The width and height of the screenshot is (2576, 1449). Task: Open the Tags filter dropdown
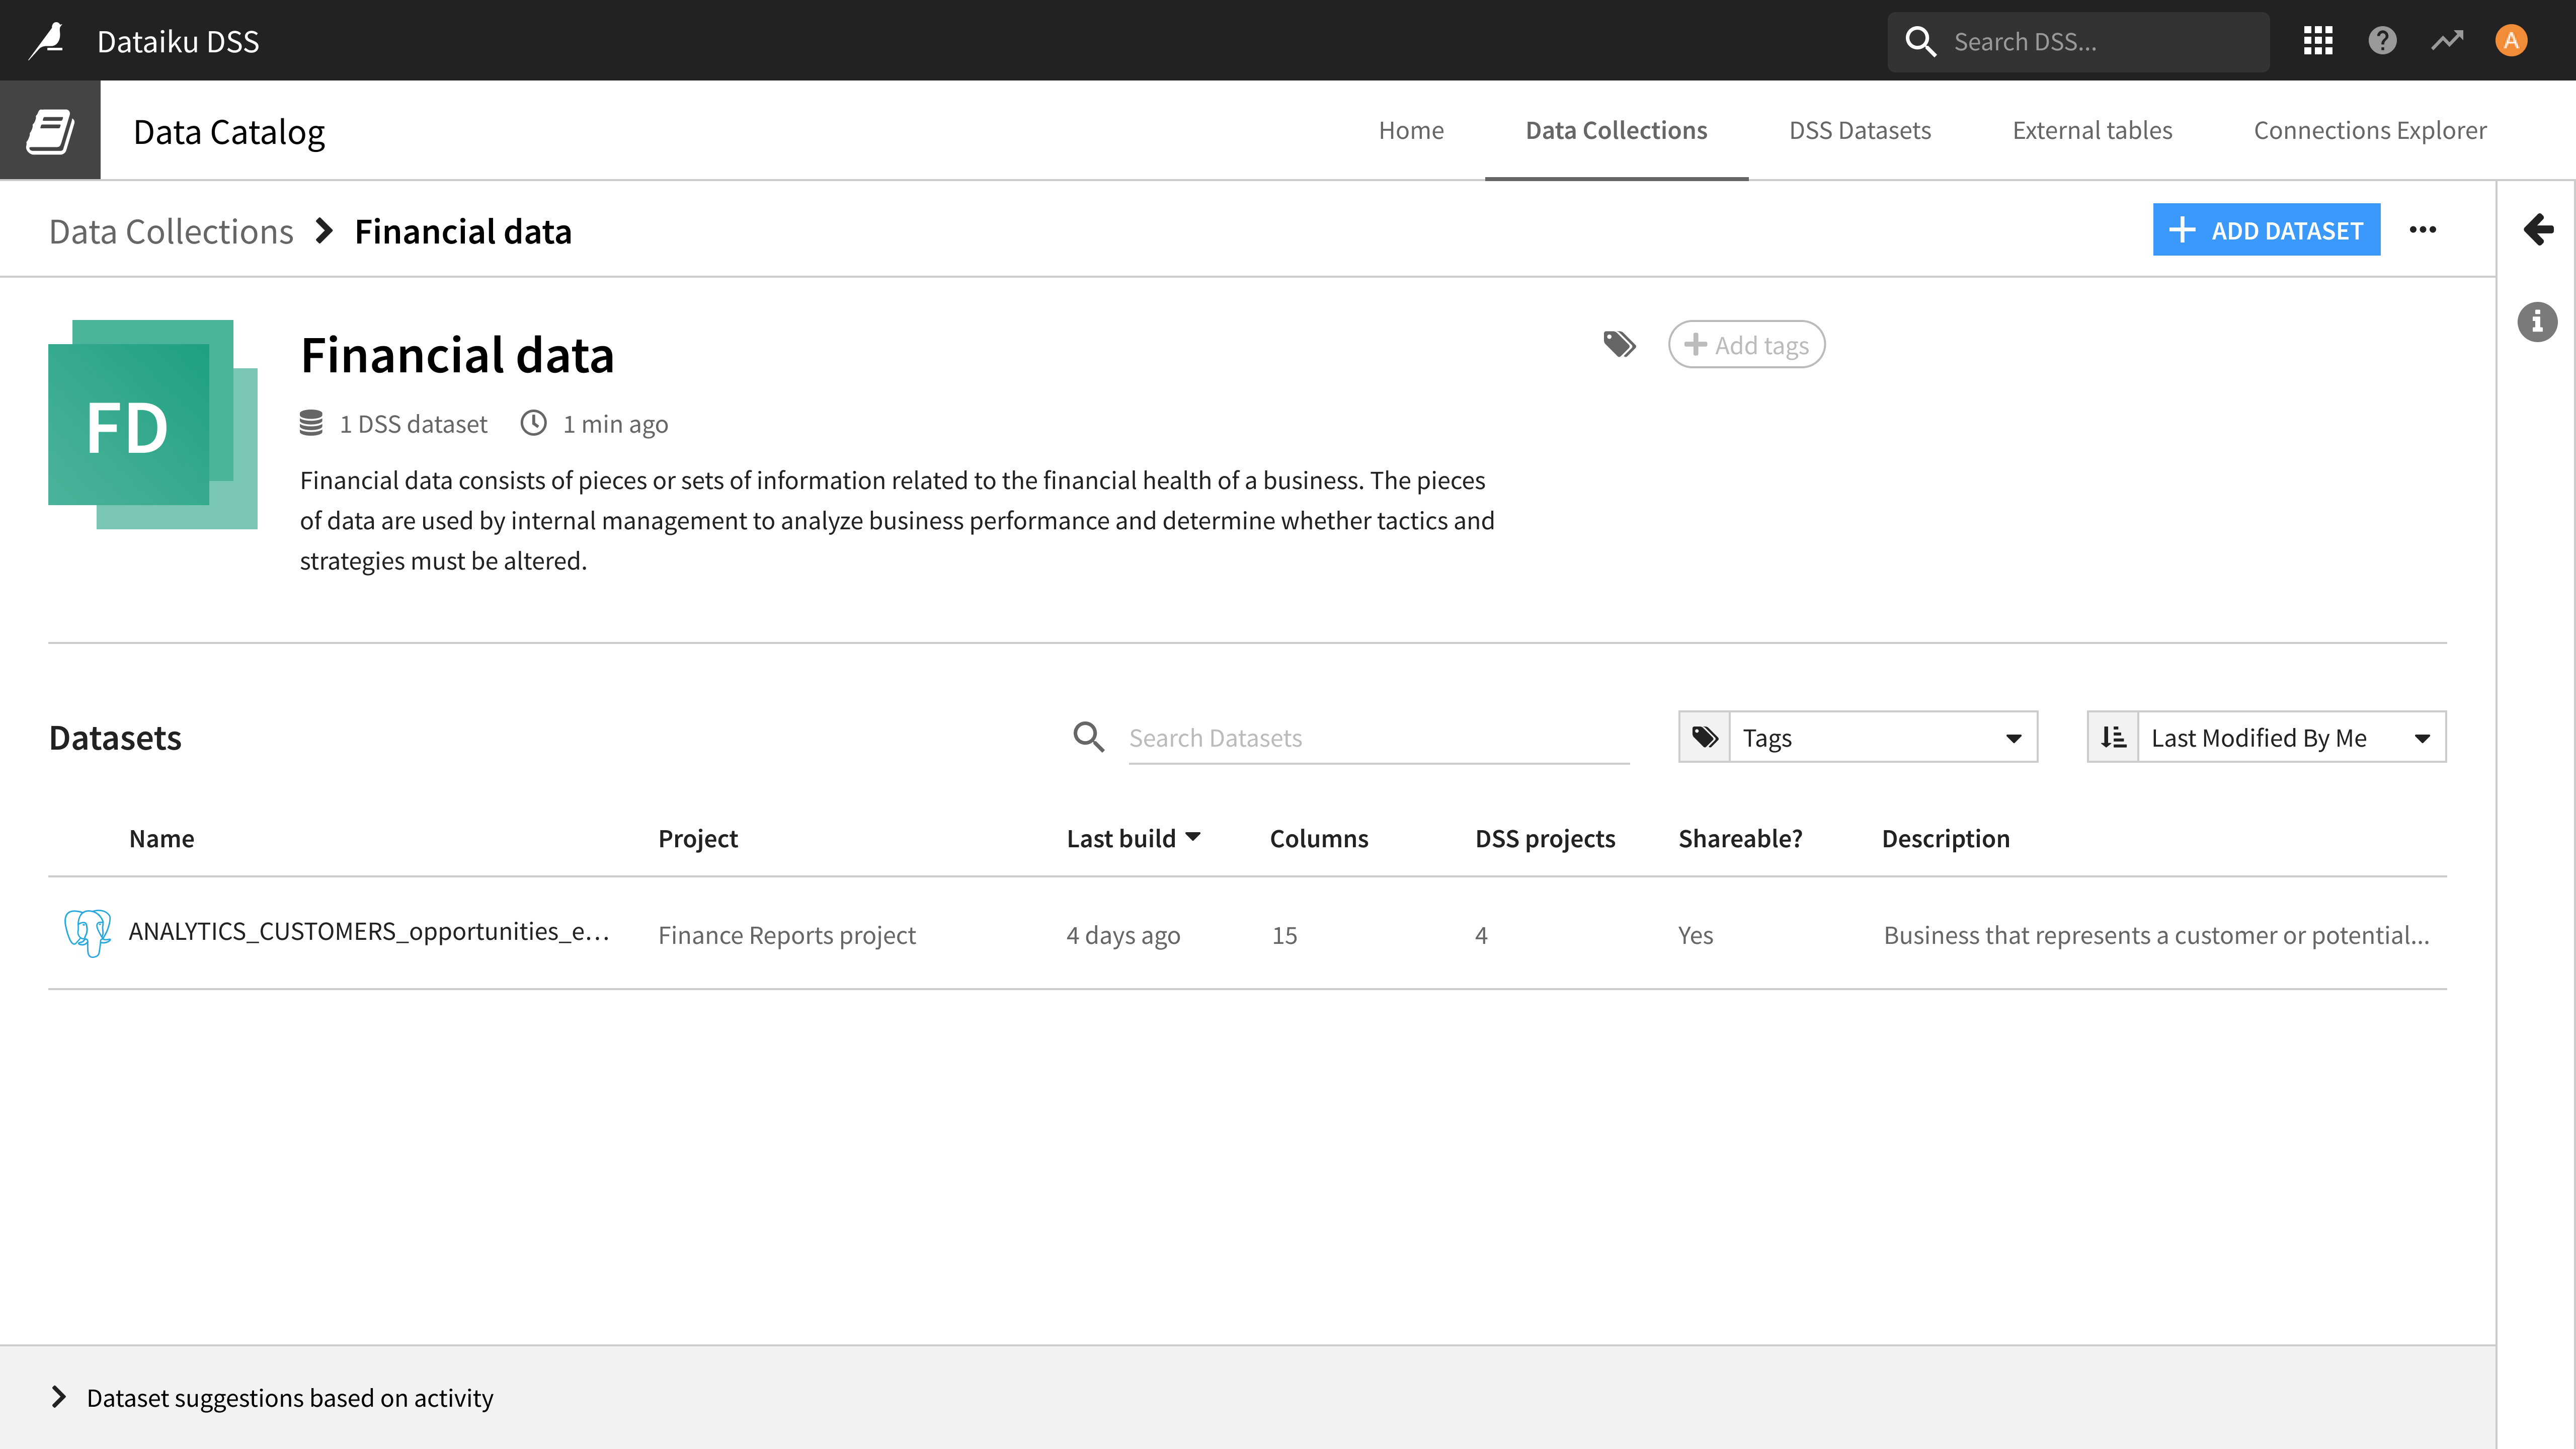1858,738
